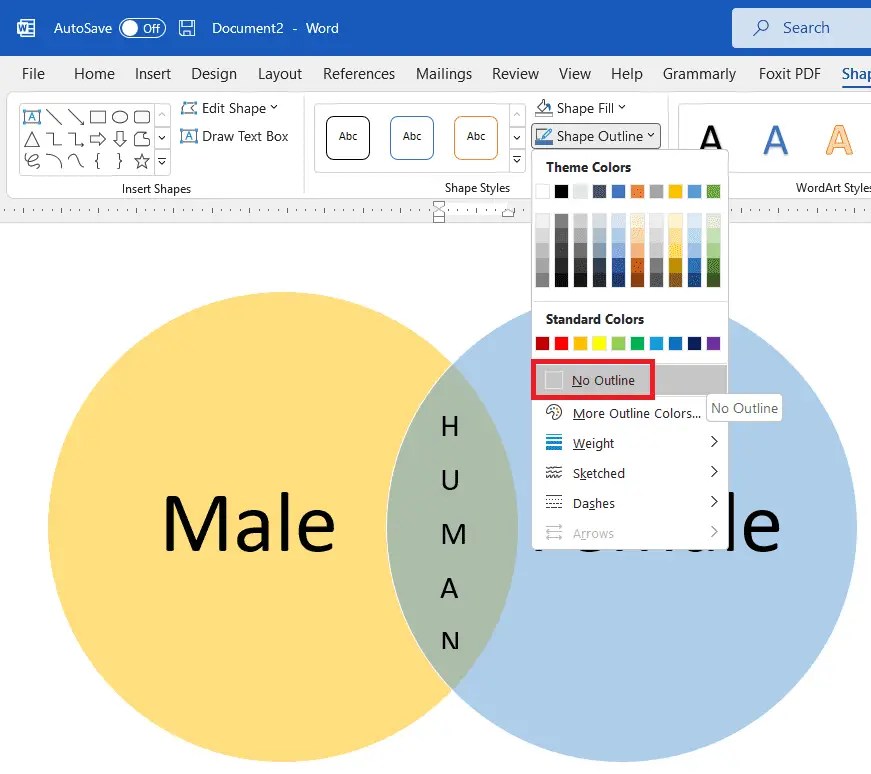Open the Mailings tab
This screenshot has height=774, width=871.
443,73
